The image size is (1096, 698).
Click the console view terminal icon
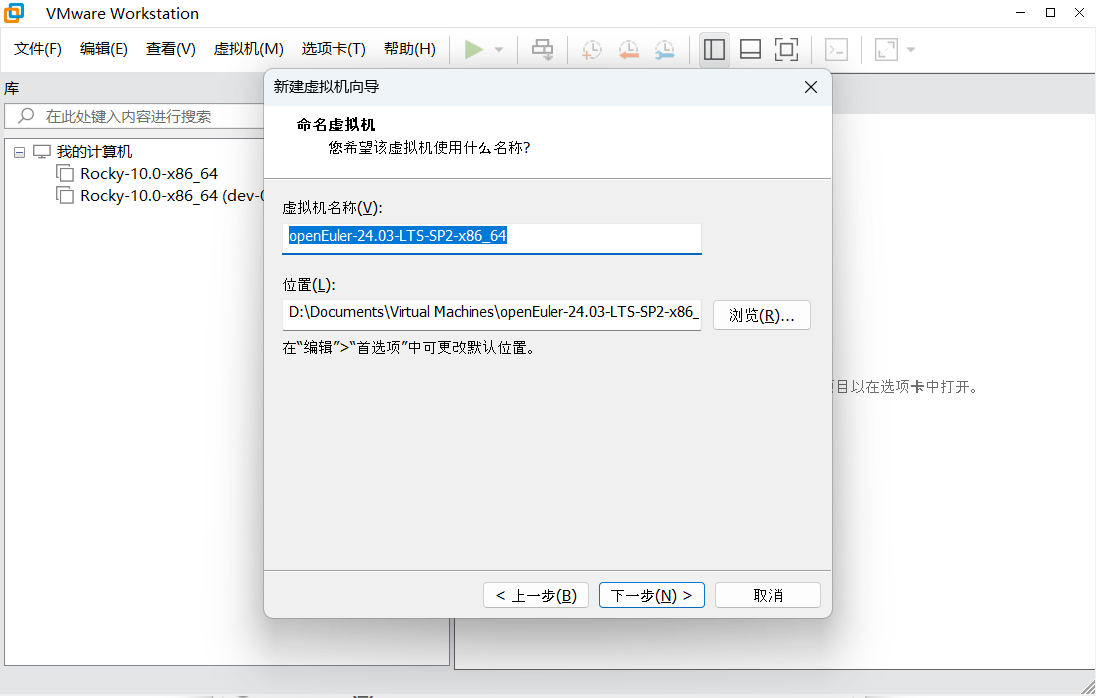tap(836, 50)
